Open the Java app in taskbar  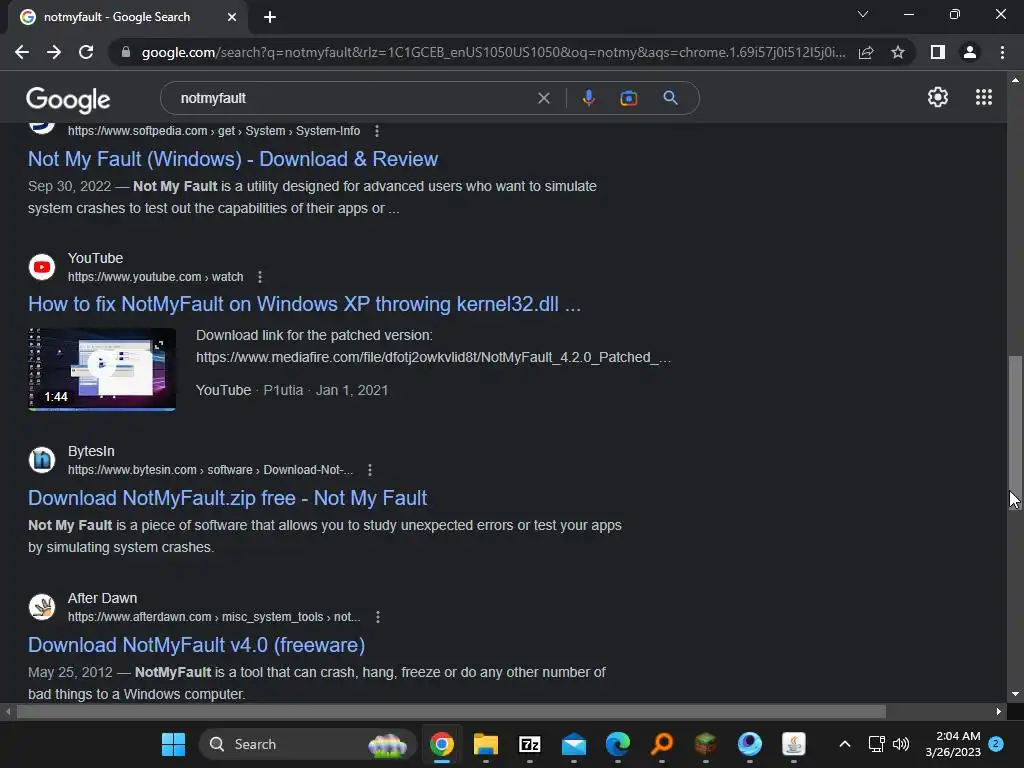point(793,744)
